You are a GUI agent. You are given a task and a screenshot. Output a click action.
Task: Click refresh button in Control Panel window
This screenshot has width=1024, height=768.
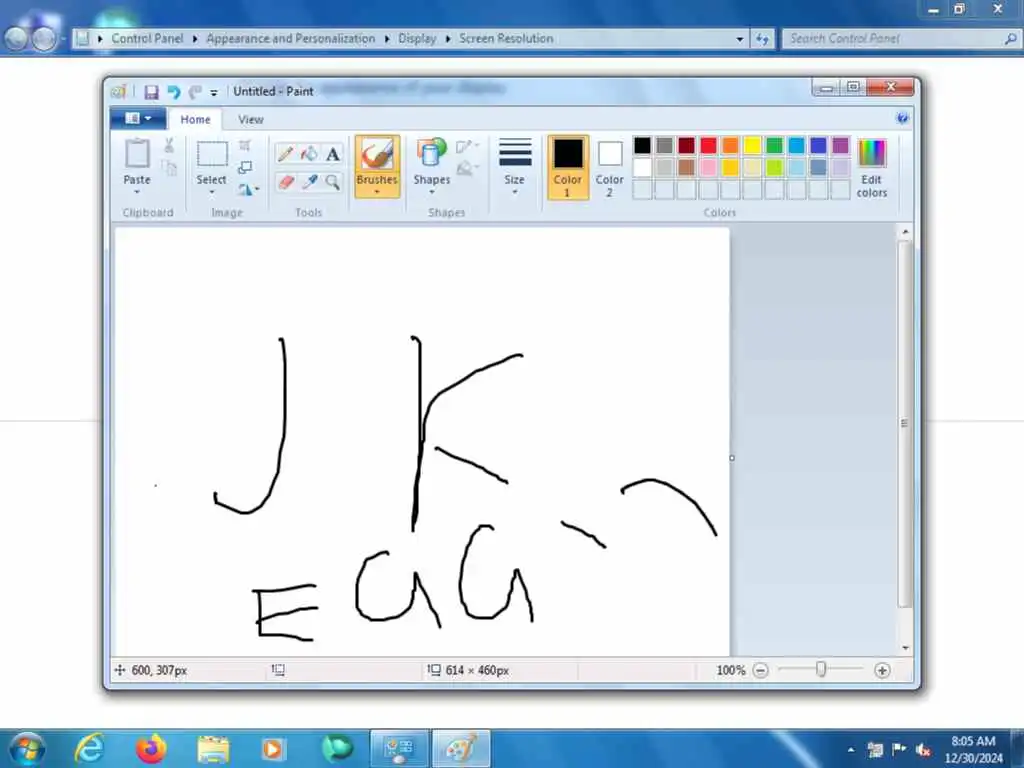(x=762, y=39)
